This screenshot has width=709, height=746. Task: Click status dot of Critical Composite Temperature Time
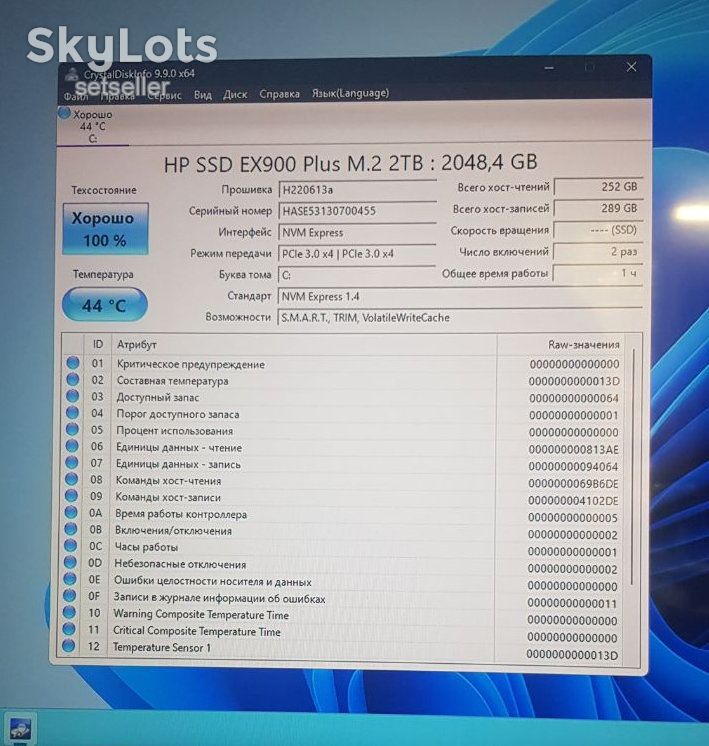point(69,629)
